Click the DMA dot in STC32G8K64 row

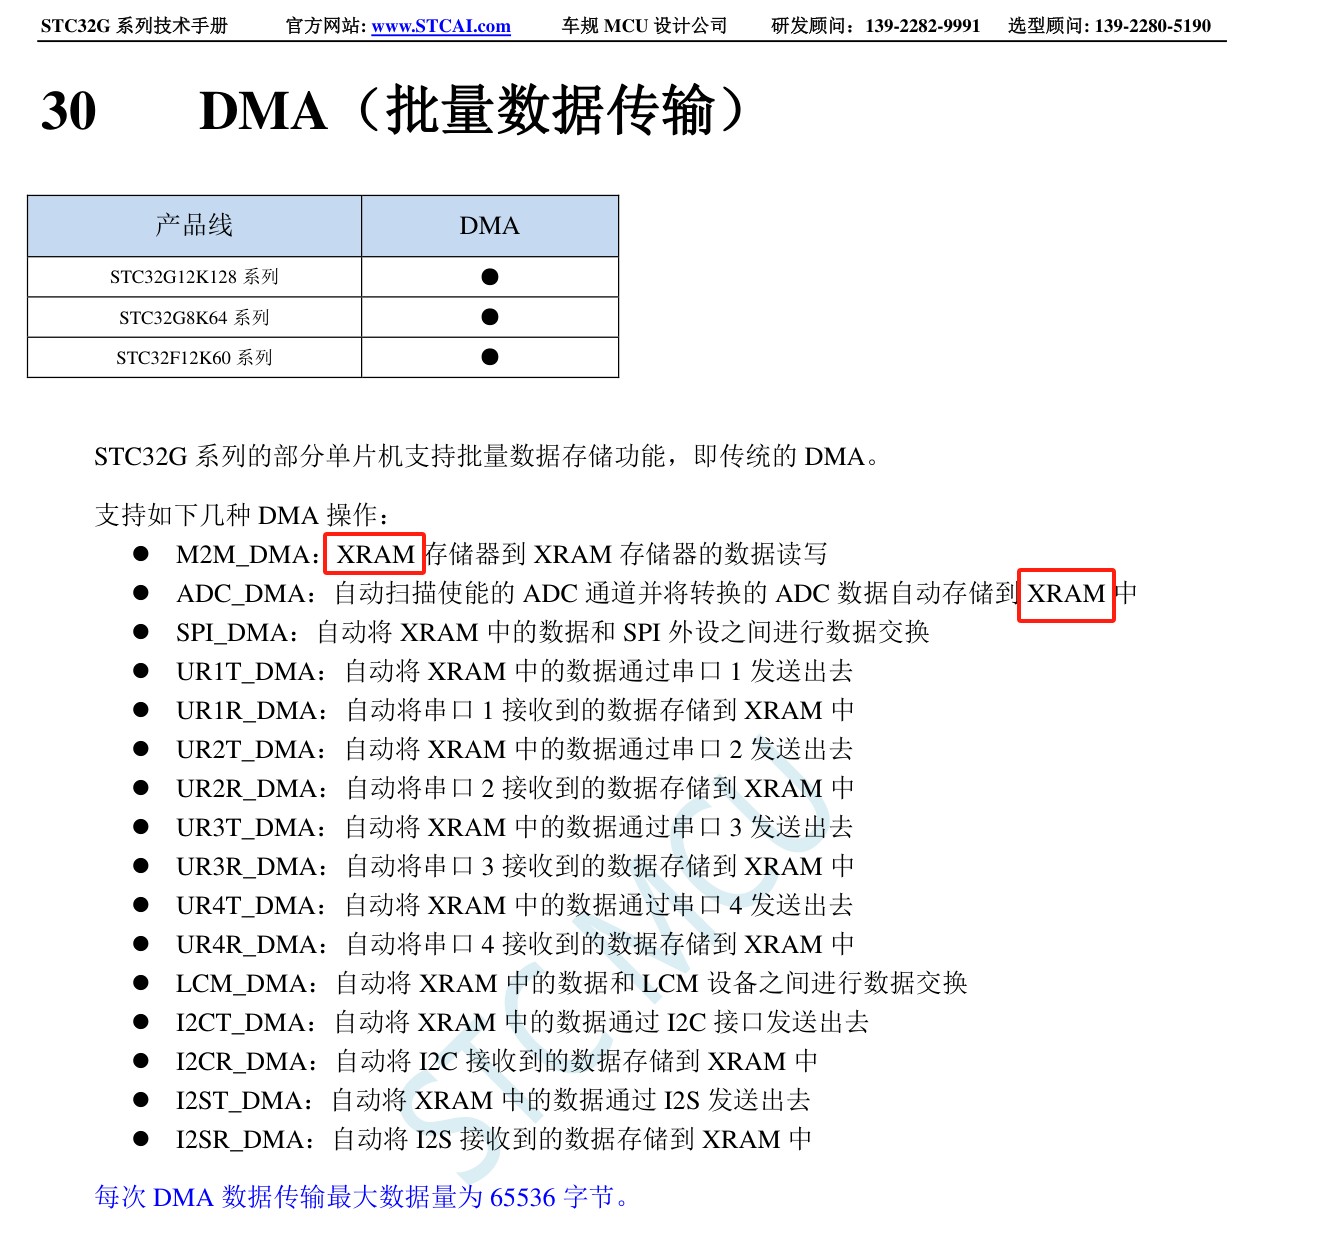490,317
